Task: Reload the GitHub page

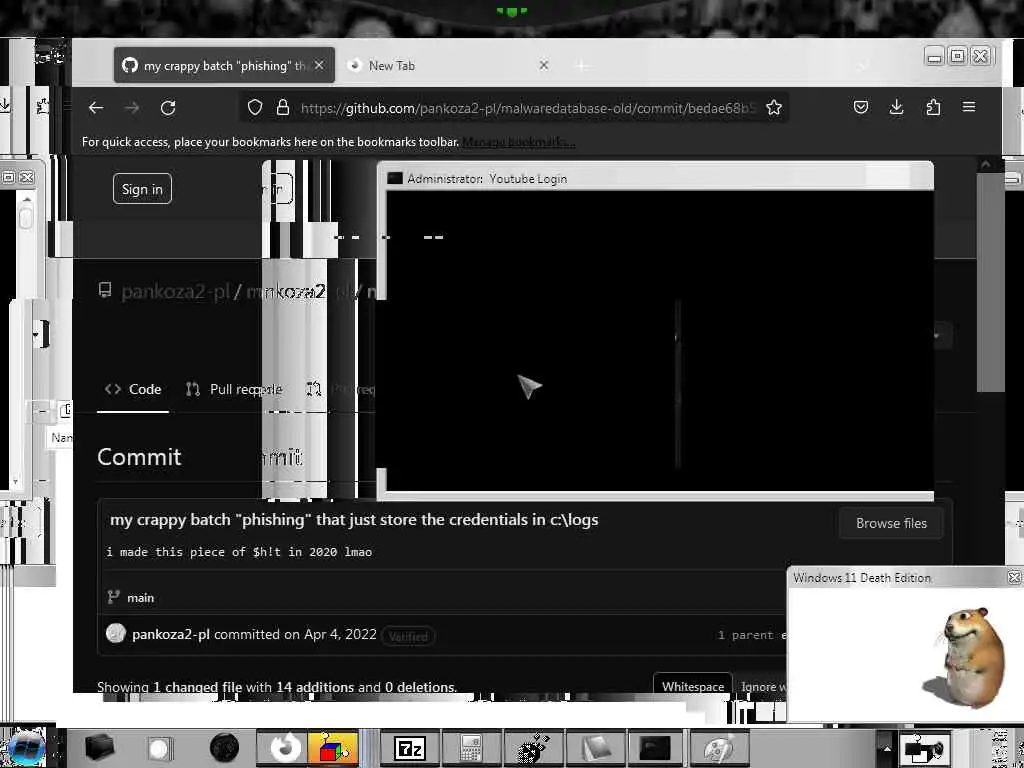Action: (168, 108)
